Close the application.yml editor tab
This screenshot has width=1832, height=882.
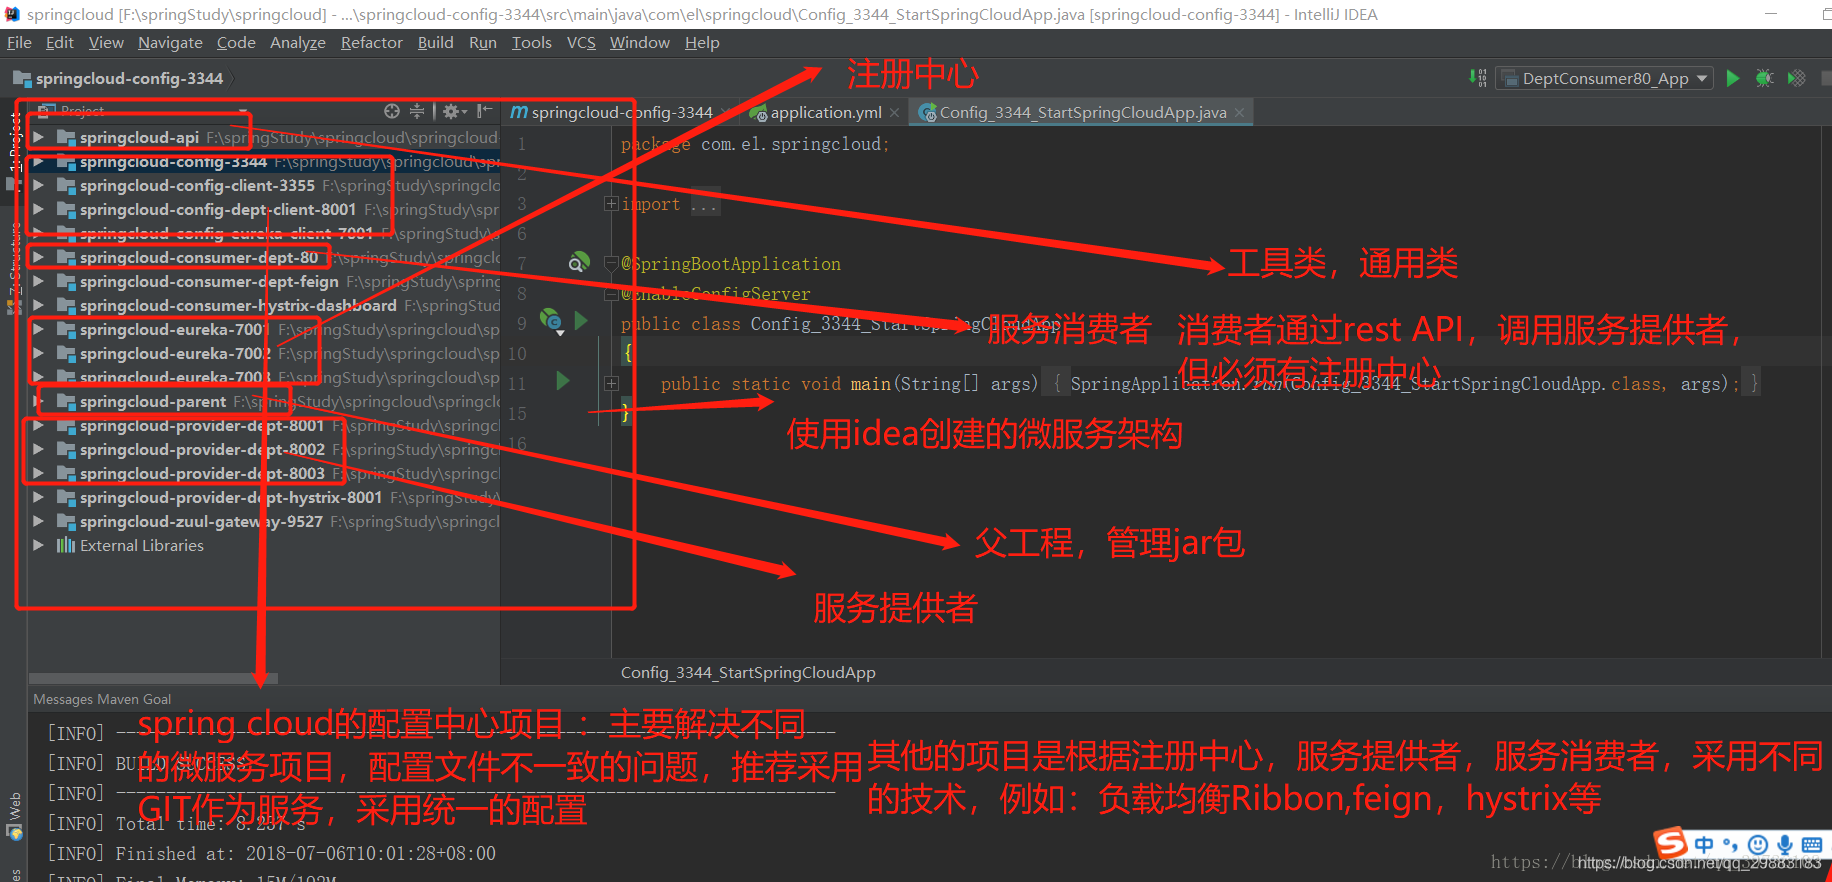coord(894,113)
